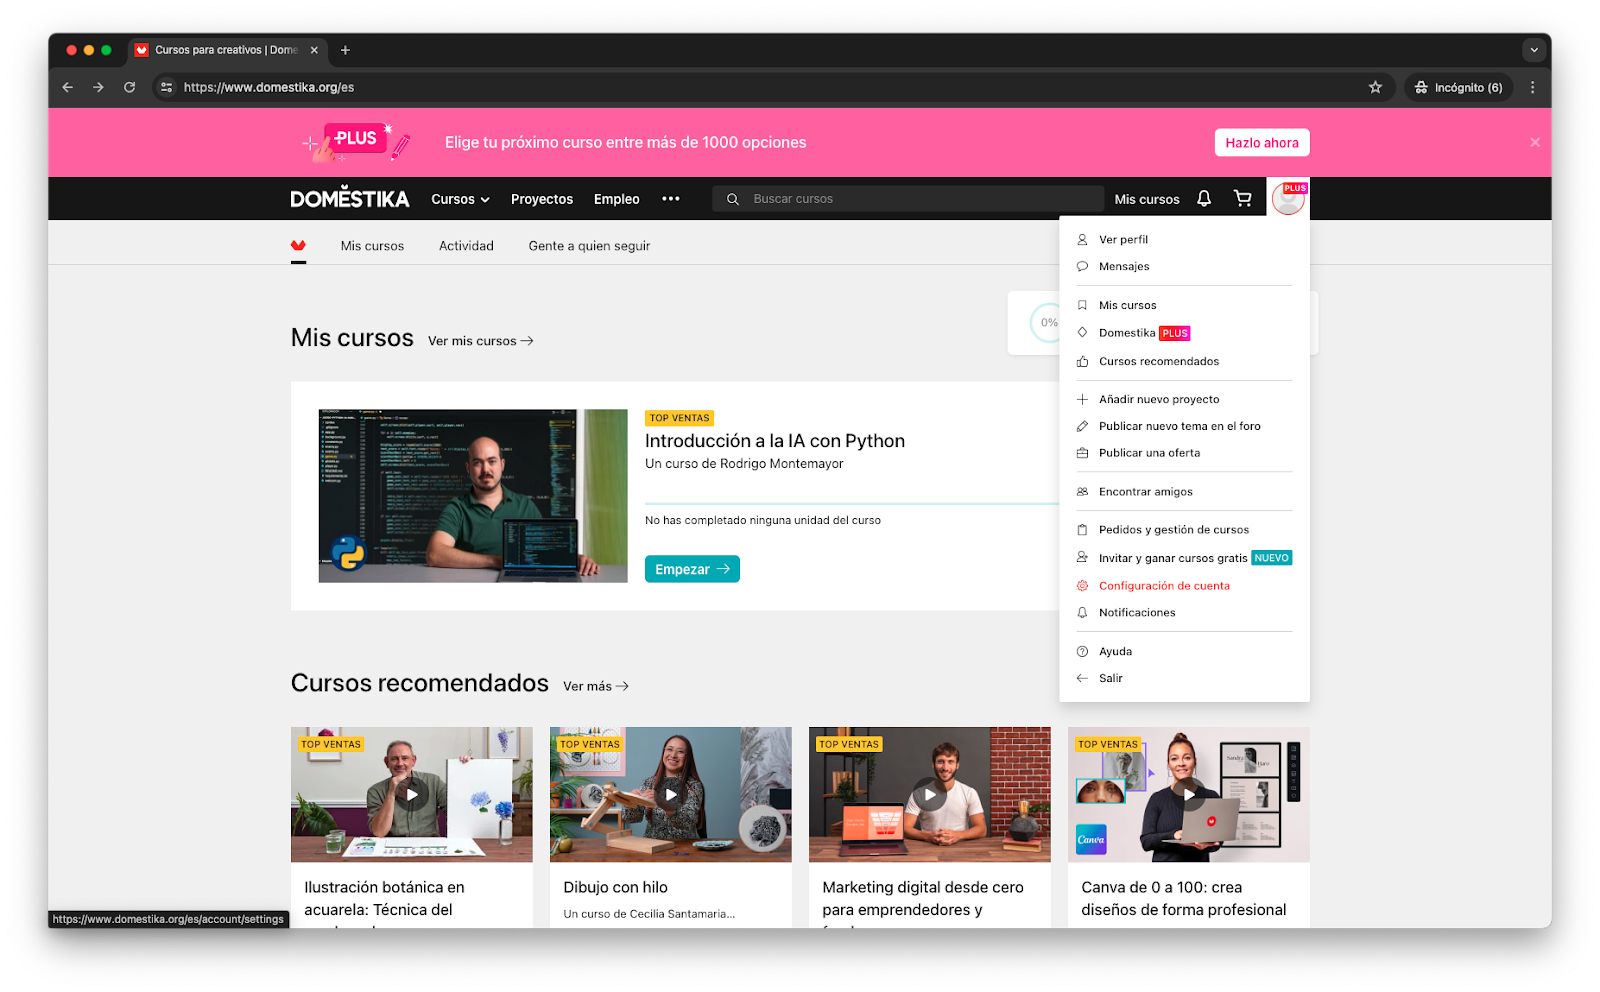This screenshot has height=992, width=1600.
Task: Open the shopping cart icon
Action: [1243, 199]
